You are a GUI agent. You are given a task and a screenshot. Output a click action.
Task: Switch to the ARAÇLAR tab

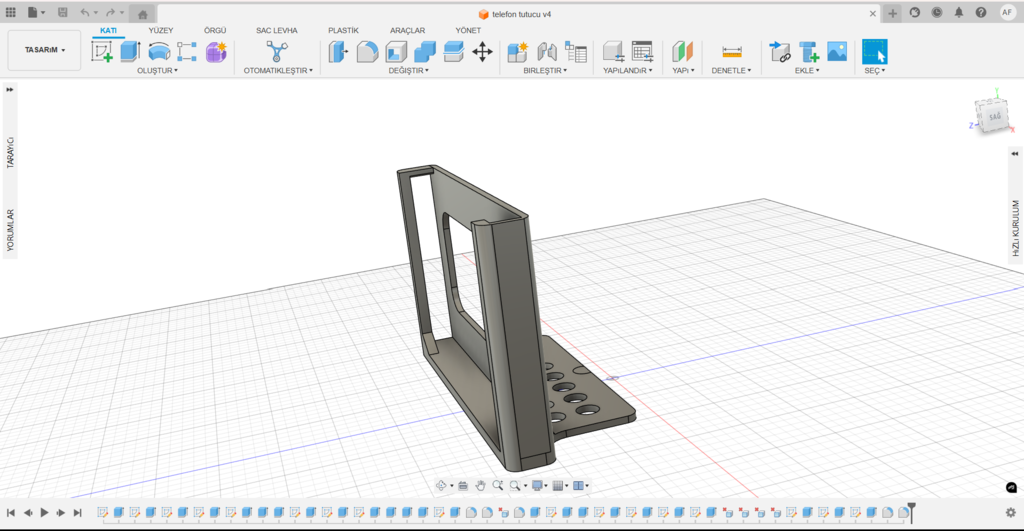coord(408,31)
